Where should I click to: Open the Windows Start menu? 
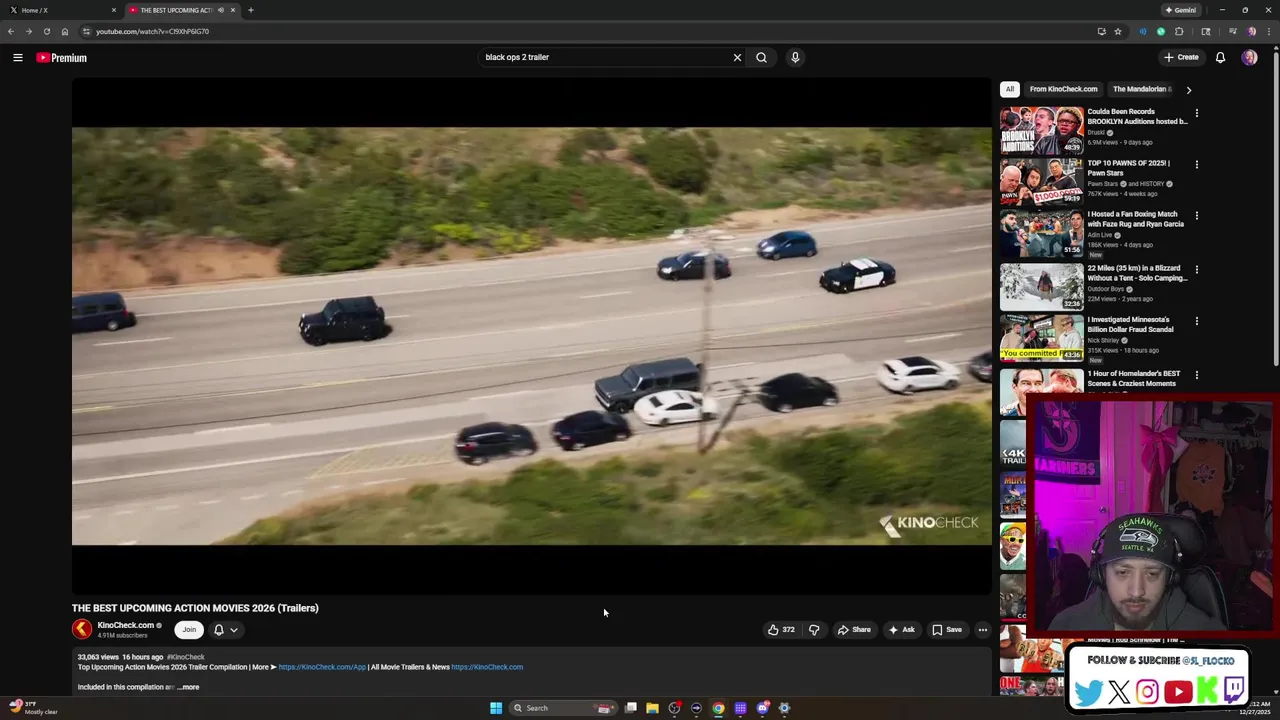click(496, 708)
